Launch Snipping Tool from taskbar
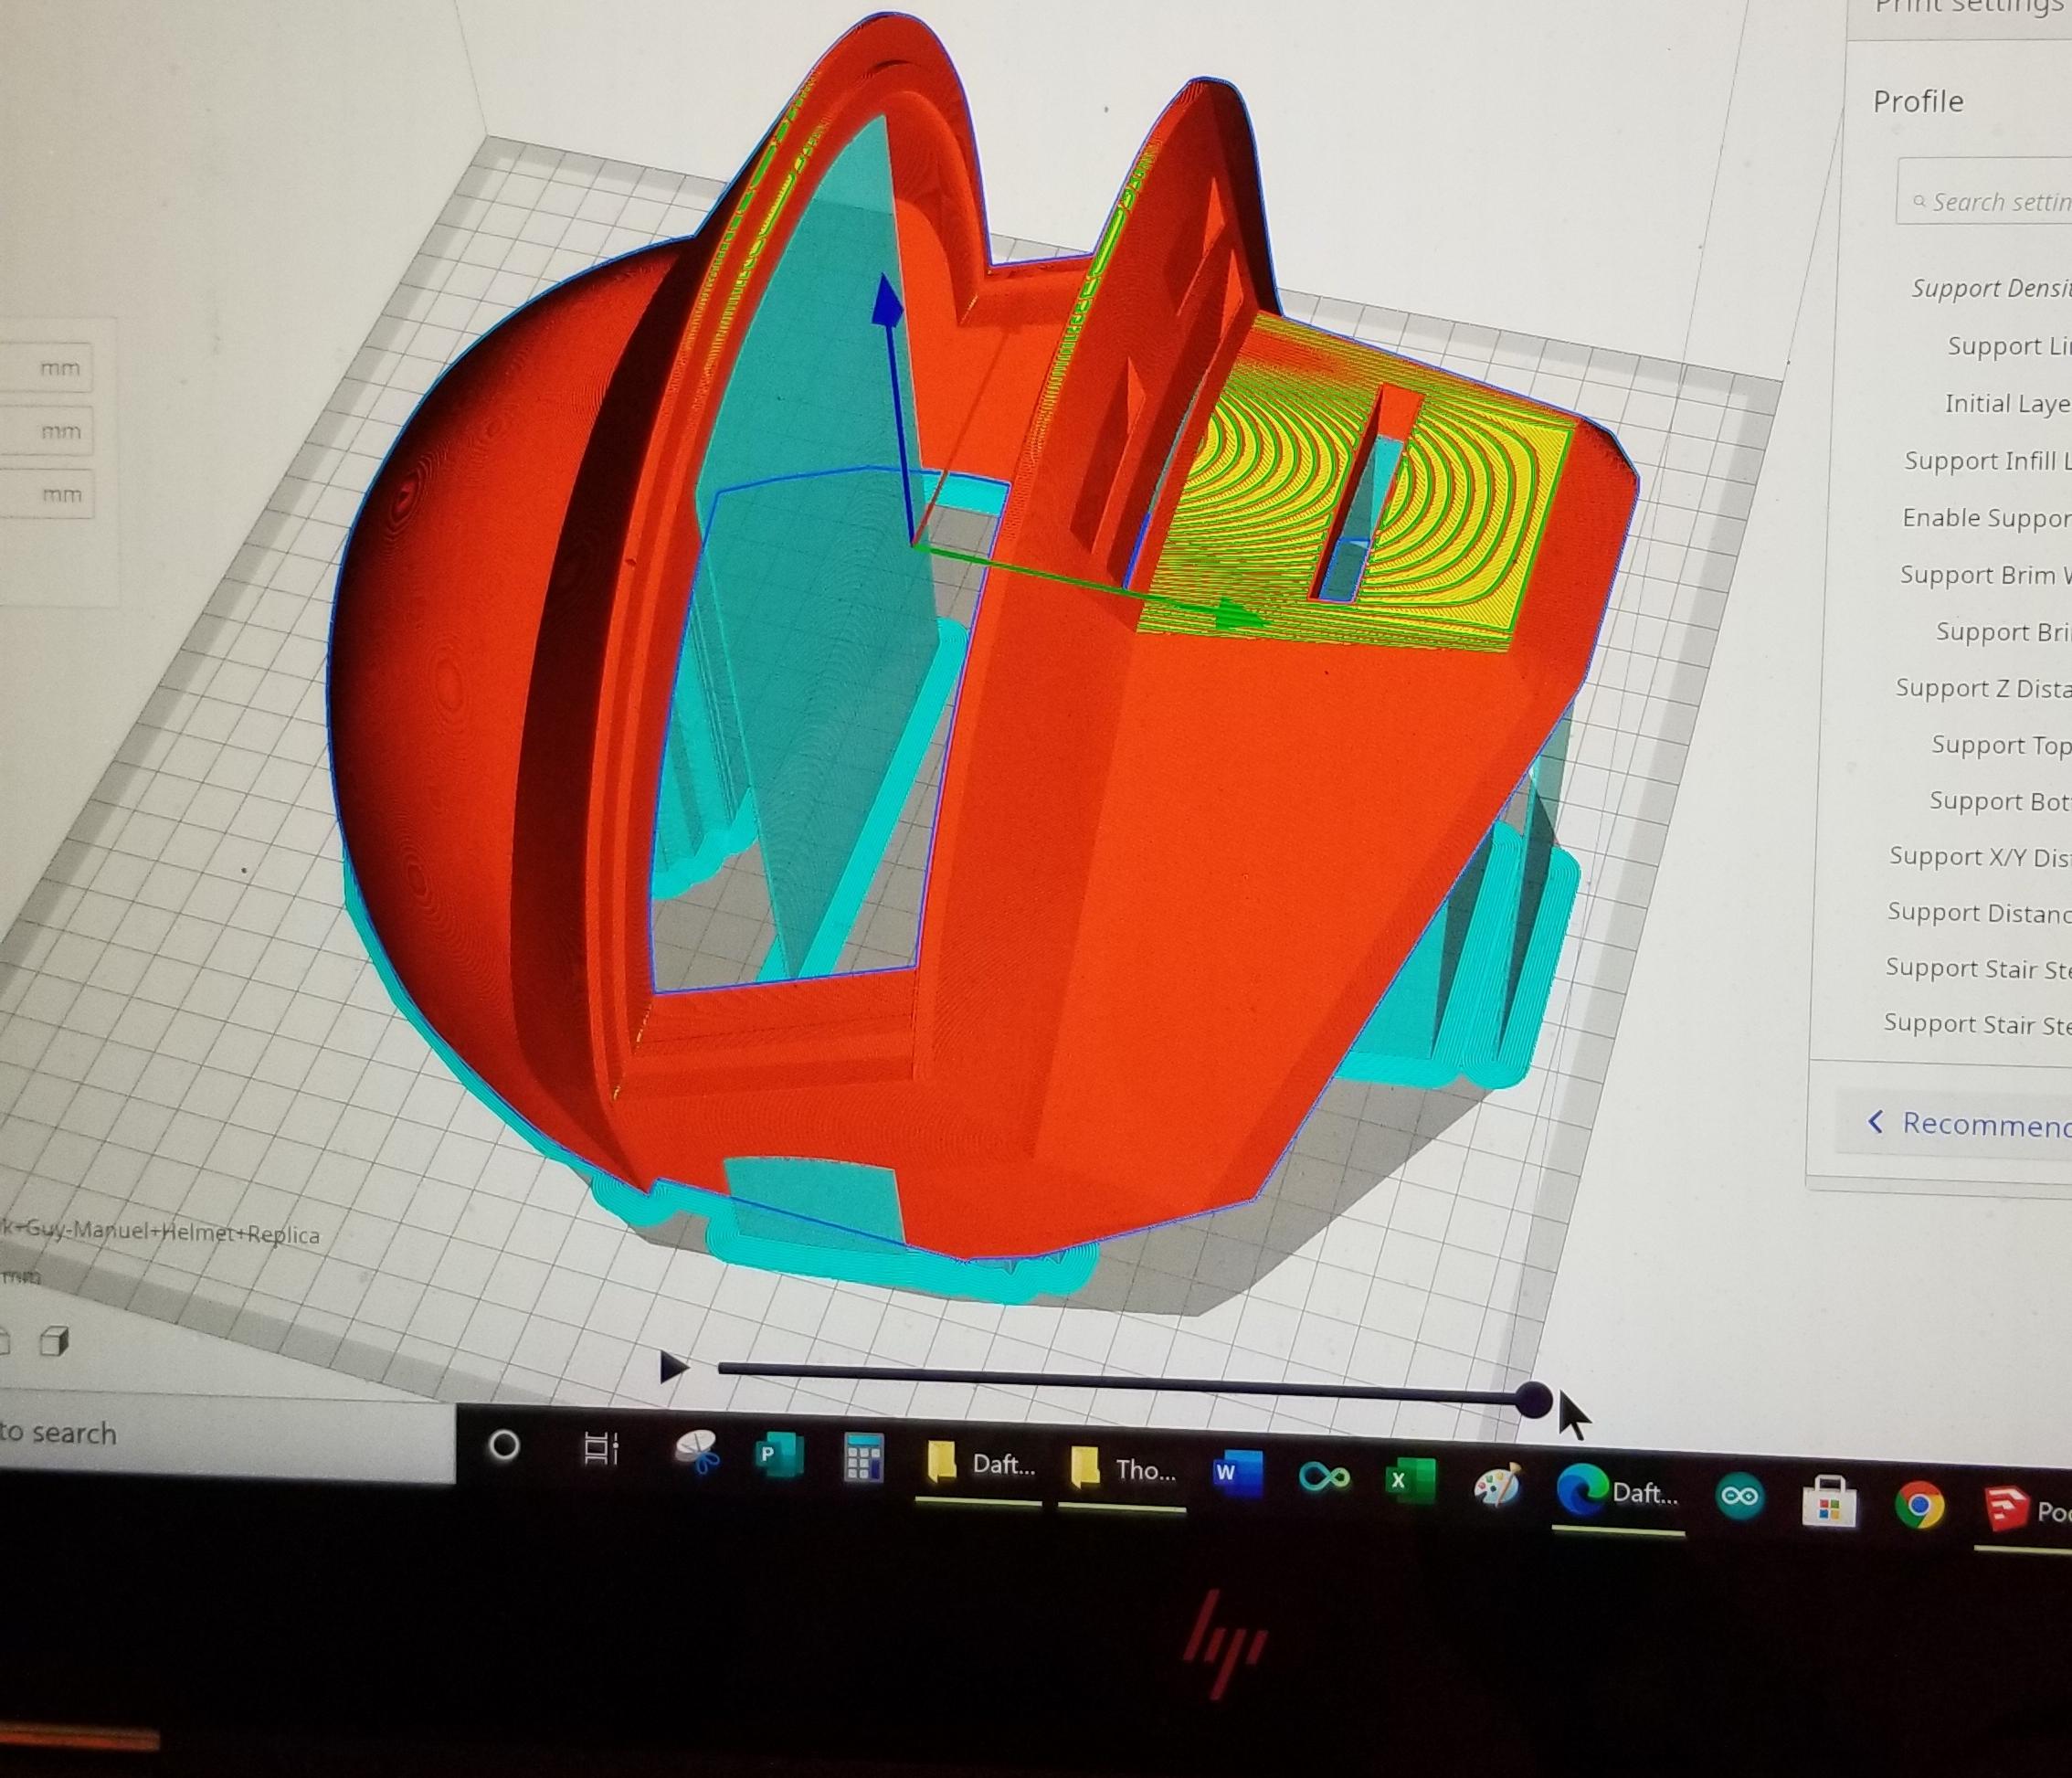Image resolution: width=2072 pixels, height=1778 pixels. (x=696, y=1453)
